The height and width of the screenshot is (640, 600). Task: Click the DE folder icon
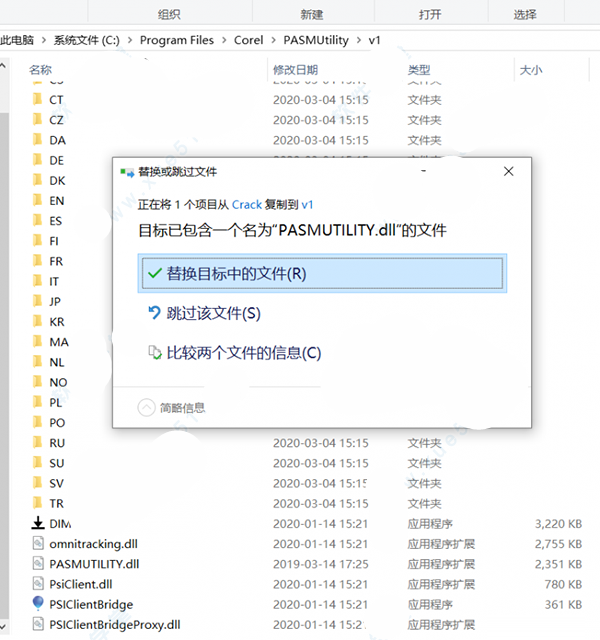pyautogui.click(x=37, y=160)
